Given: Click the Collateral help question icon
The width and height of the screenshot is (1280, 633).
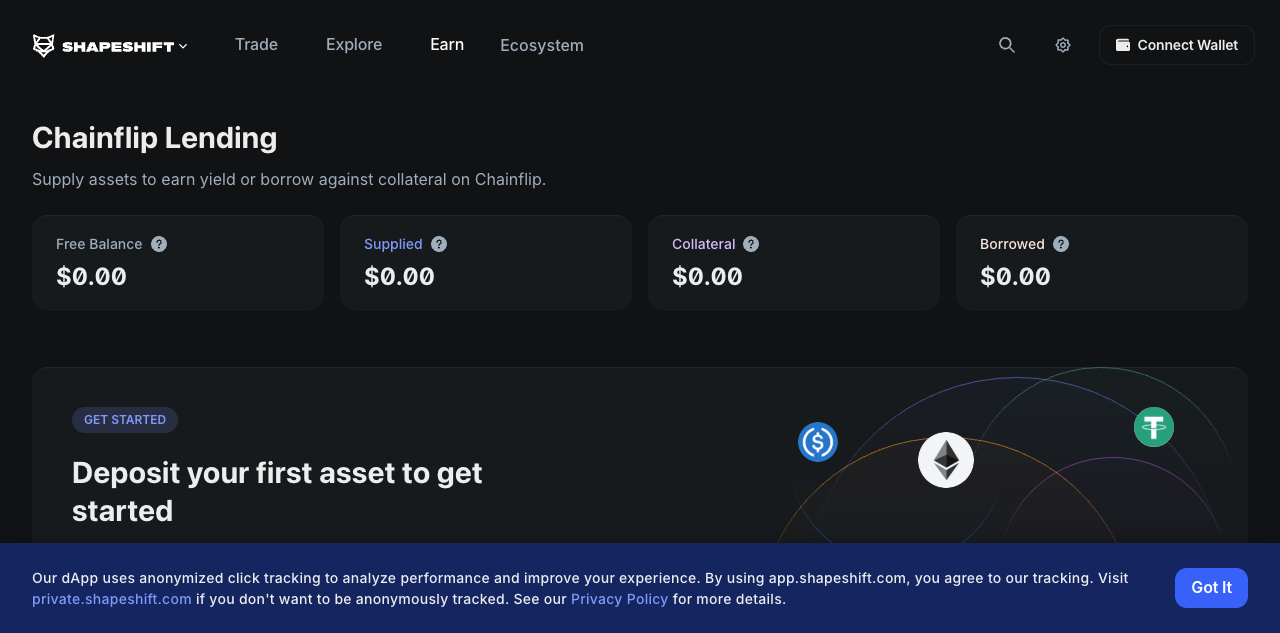Looking at the screenshot, I should click(x=751, y=244).
